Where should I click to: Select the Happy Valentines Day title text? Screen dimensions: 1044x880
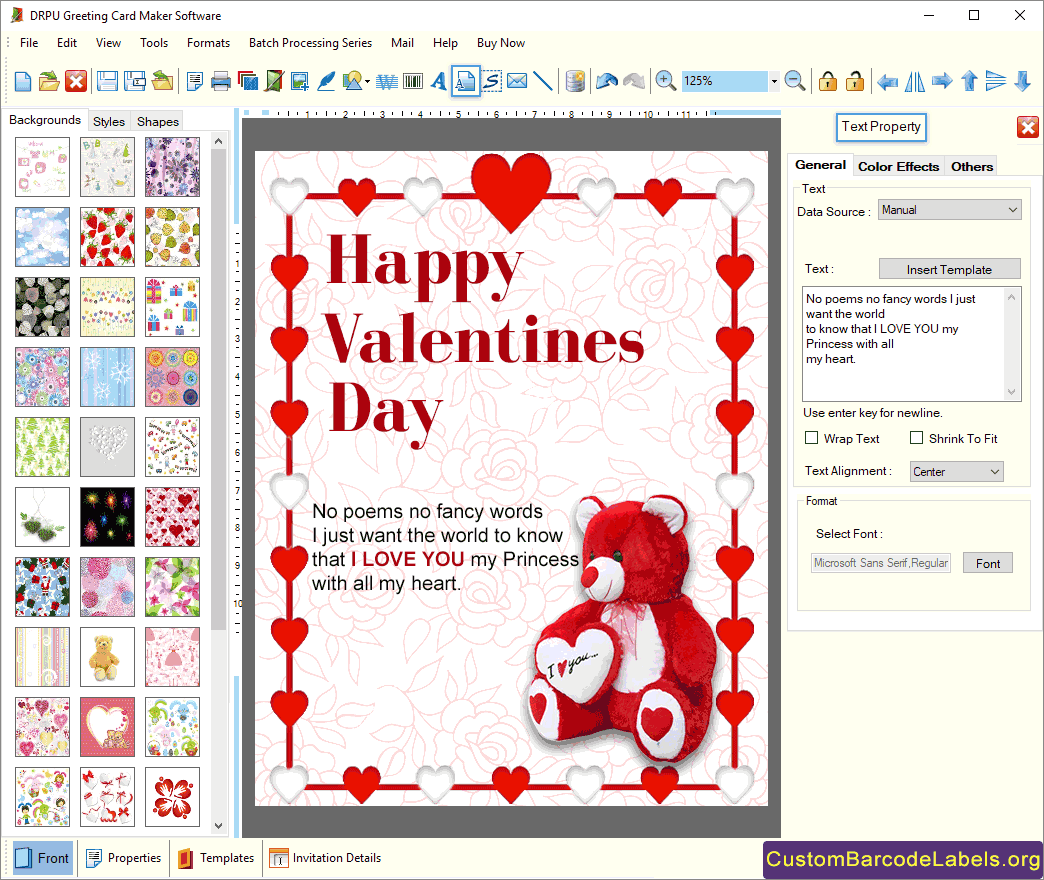coord(484,339)
